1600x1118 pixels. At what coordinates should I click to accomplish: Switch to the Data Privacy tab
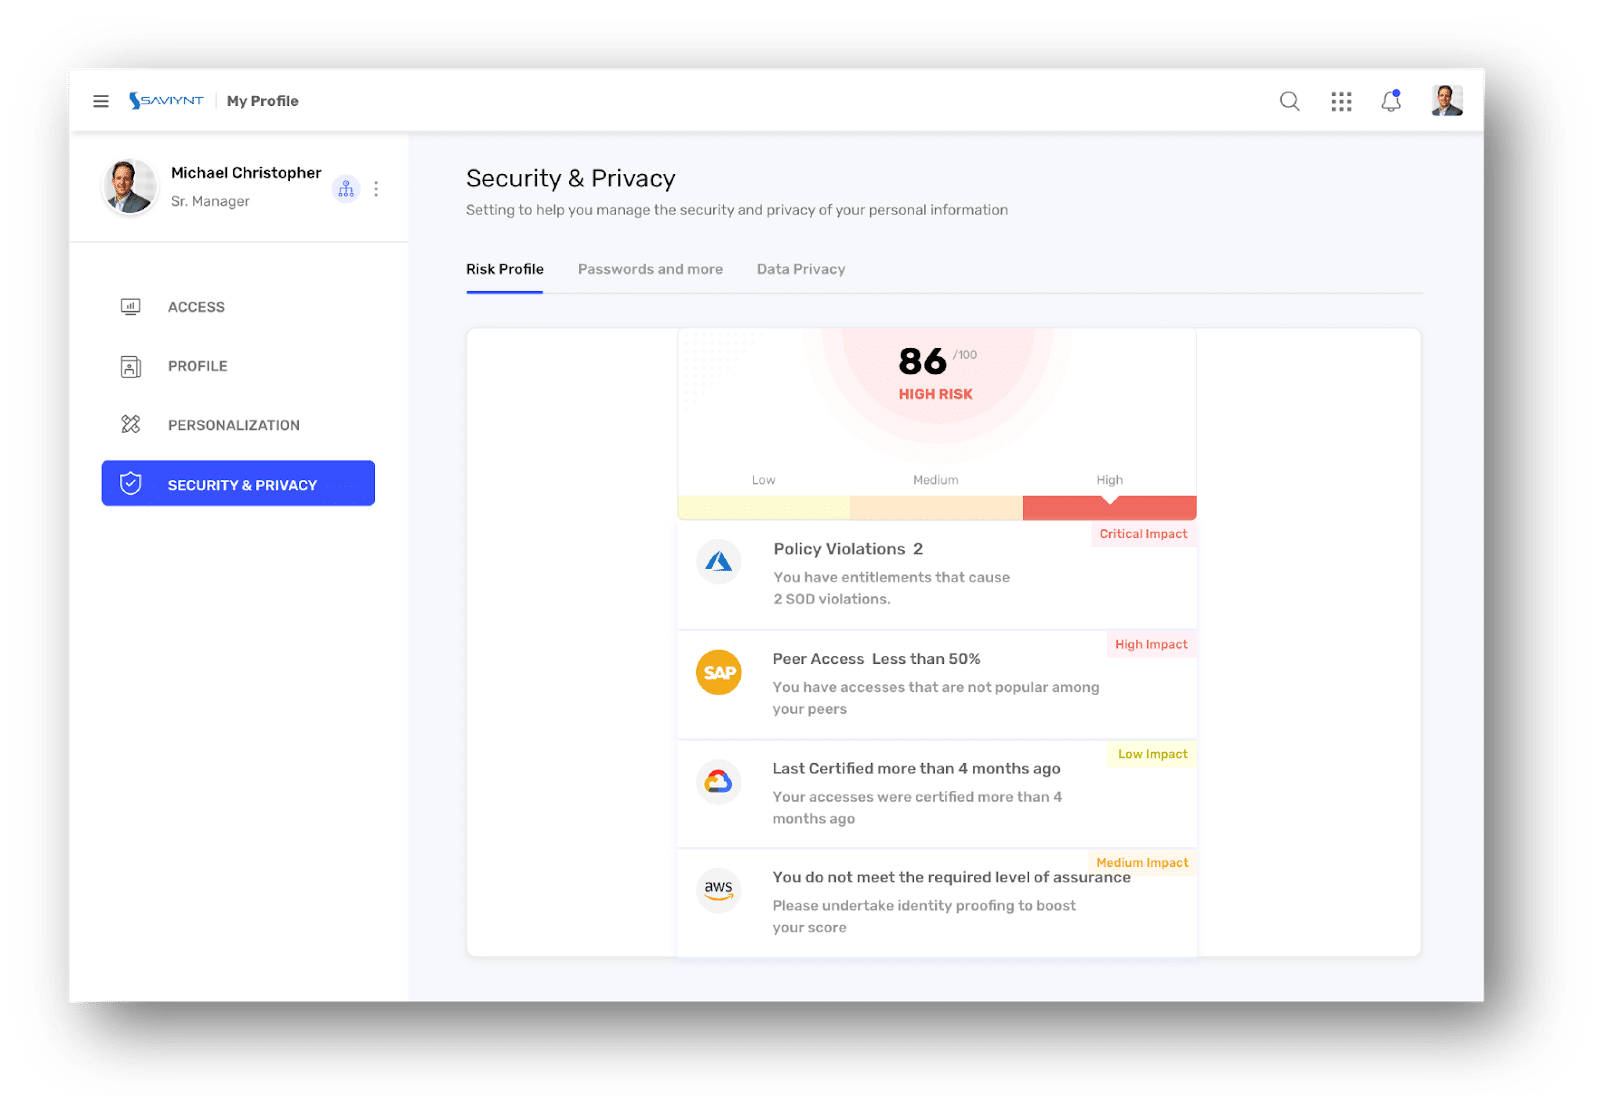[801, 269]
